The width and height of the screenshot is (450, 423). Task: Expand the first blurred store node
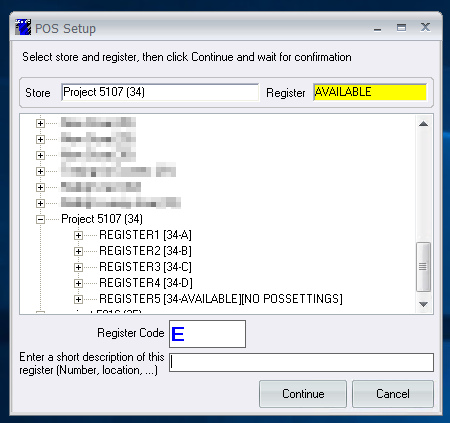pyautogui.click(x=40, y=123)
